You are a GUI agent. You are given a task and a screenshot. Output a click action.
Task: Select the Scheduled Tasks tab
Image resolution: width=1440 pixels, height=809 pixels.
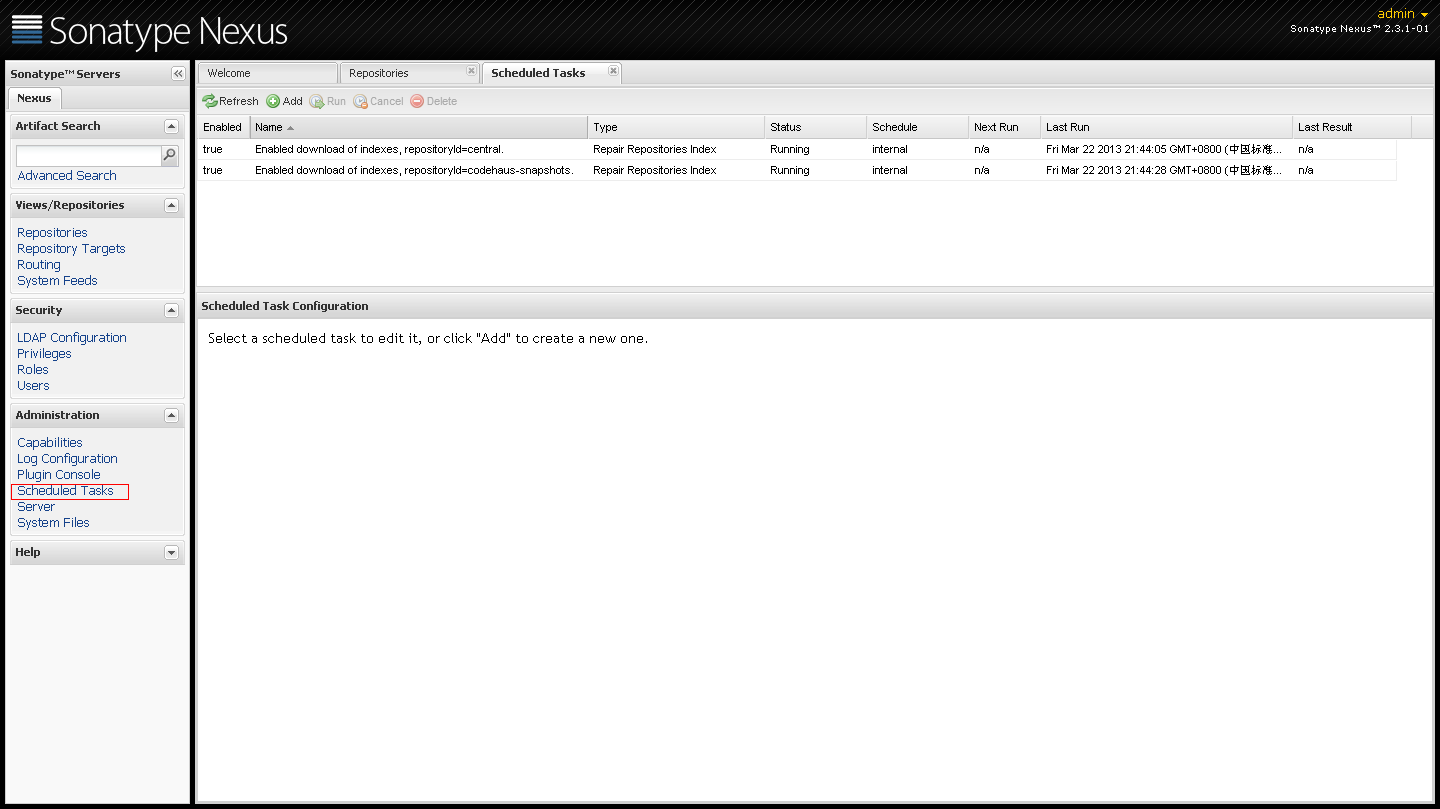[x=551, y=73]
